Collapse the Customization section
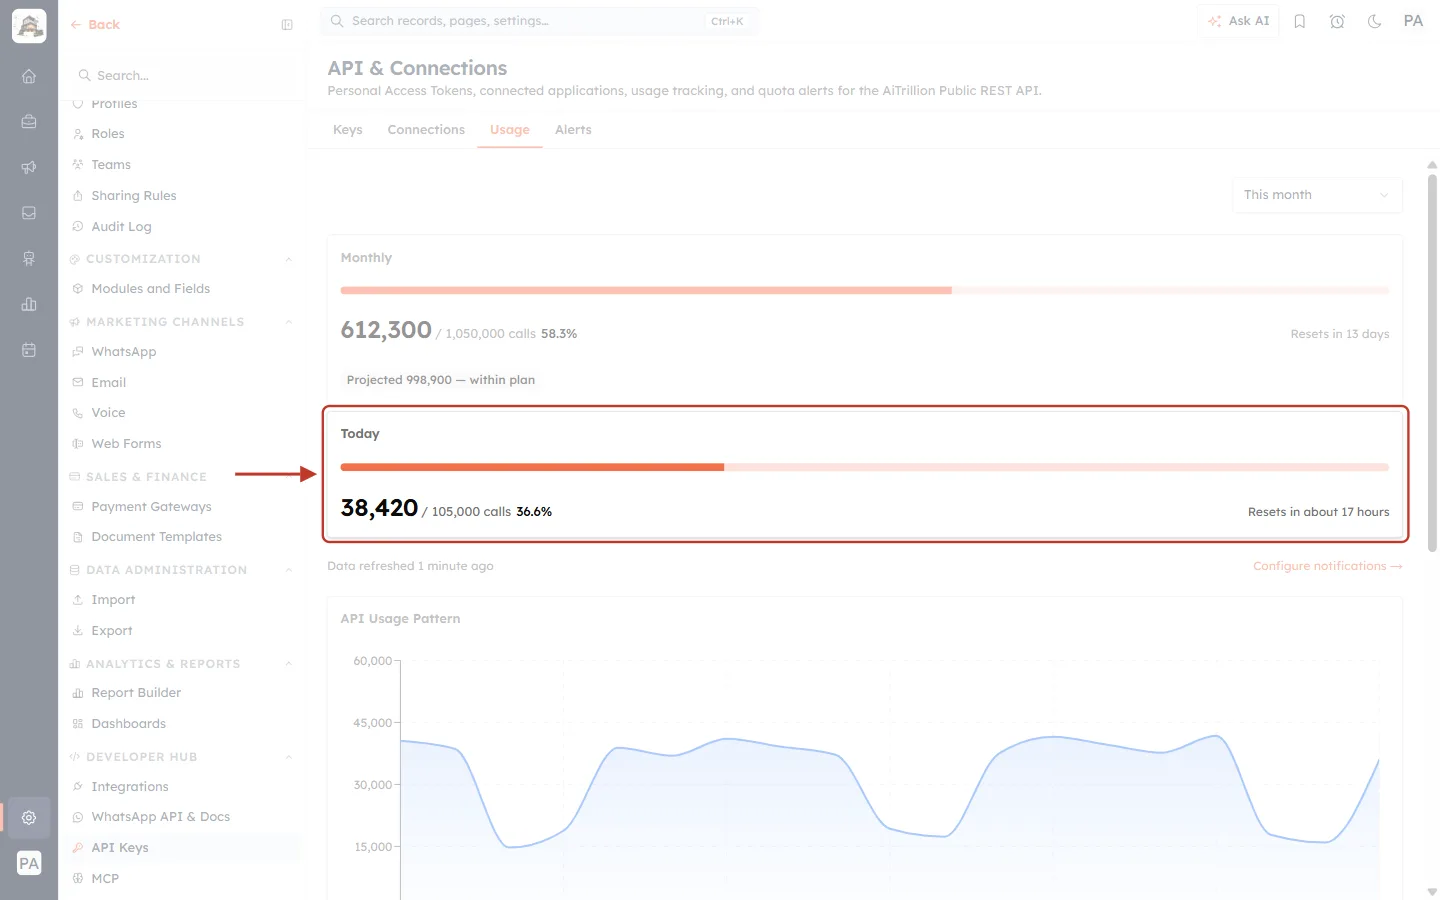The image size is (1440, 900). click(289, 259)
